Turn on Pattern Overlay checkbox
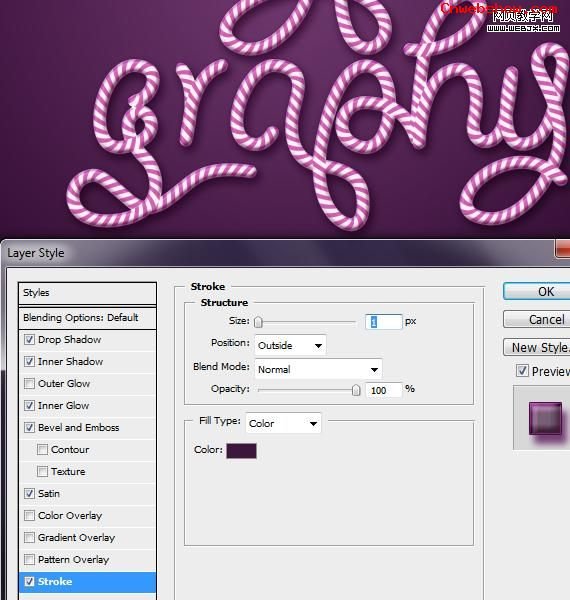570x600 pixels. (x=29, y=559)
